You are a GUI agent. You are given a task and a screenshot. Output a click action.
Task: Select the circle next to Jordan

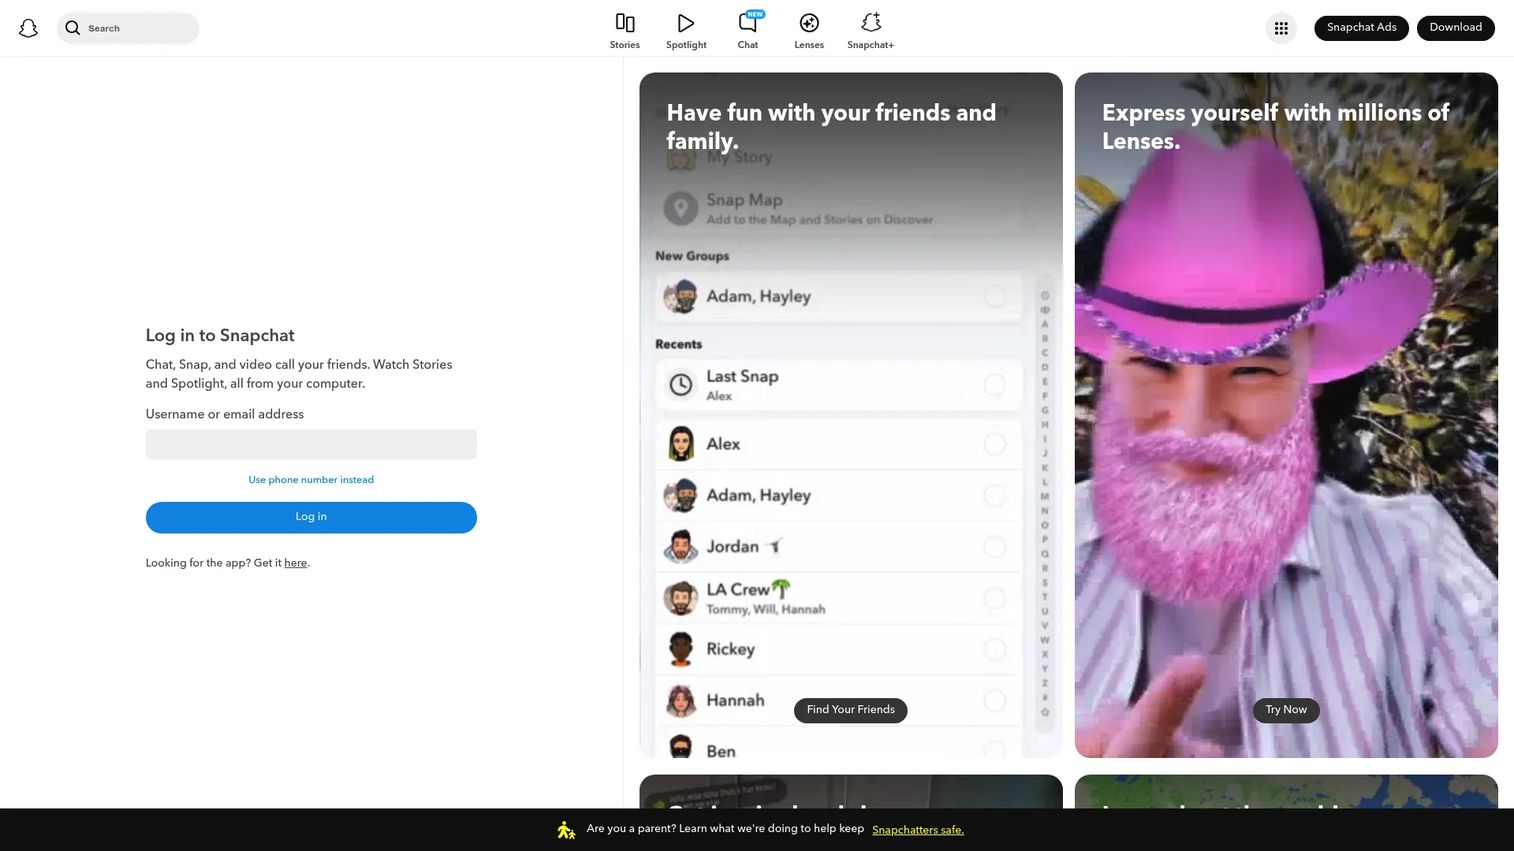point(995,547)
